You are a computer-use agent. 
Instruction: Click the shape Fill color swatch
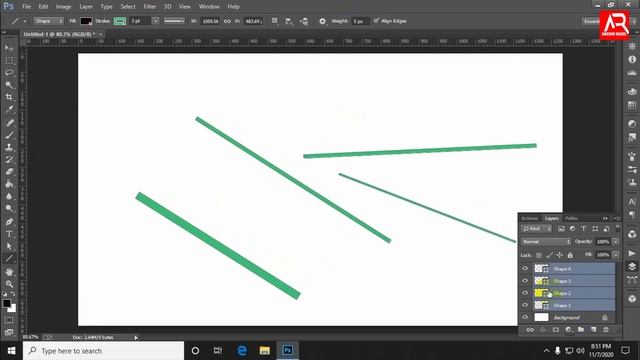pyautogui.click(x=86, y=21)
